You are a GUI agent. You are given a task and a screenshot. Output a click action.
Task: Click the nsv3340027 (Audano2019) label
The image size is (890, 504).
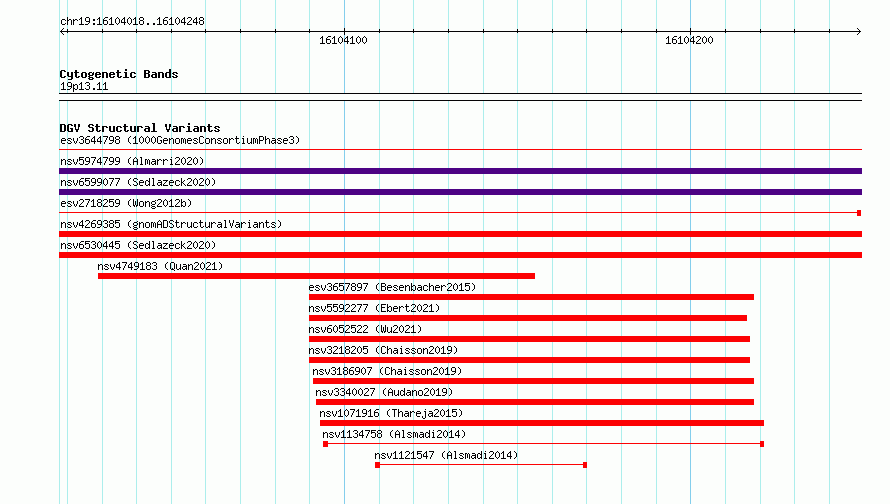click(384, 392)
